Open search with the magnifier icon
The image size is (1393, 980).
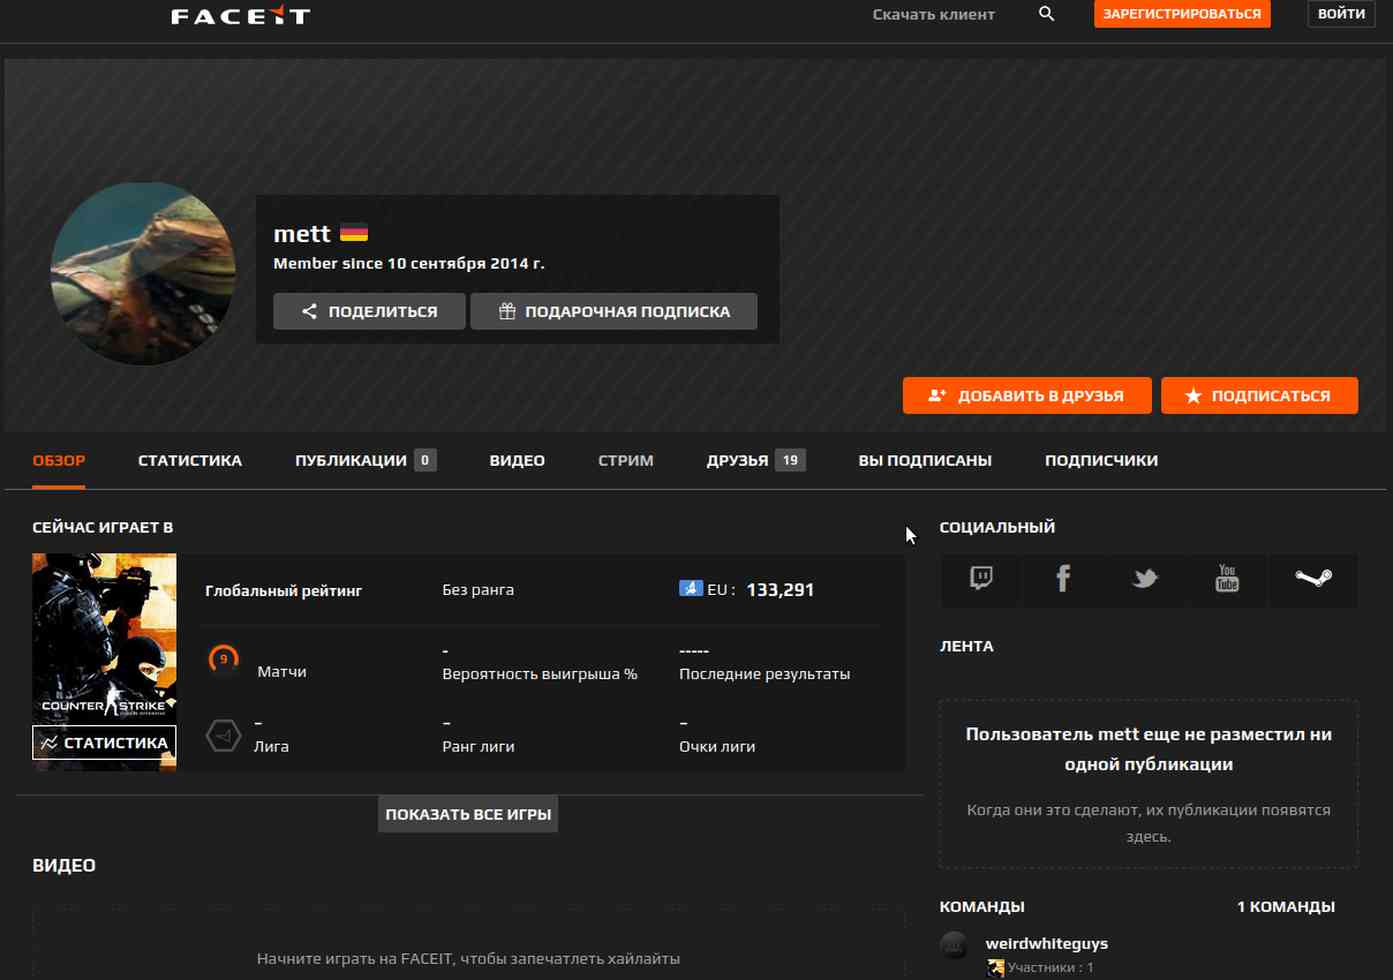[1046, 14]
